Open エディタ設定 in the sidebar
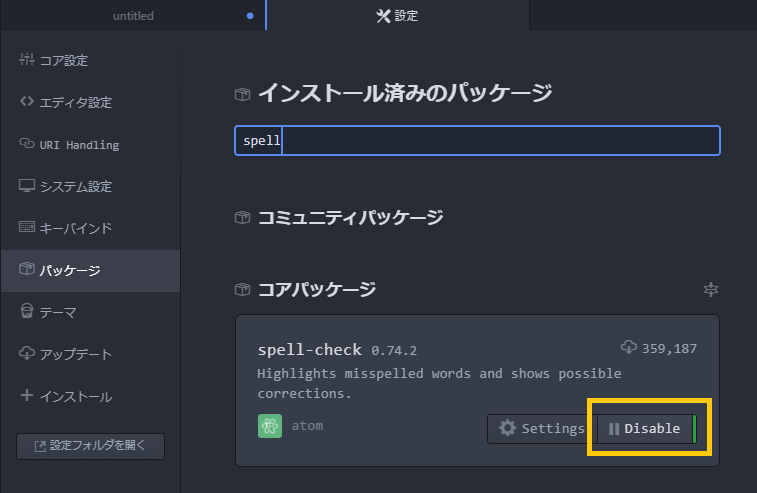The image size is (757, 493). point(90,102)
